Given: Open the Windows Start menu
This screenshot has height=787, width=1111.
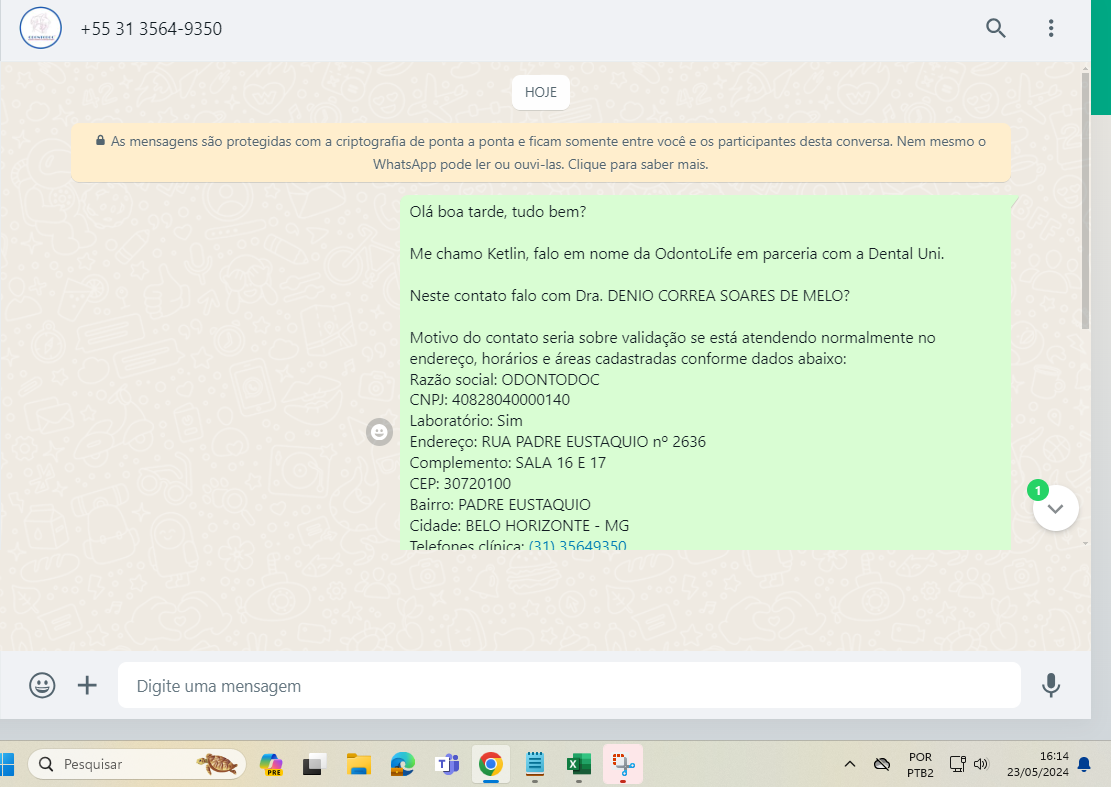Looking at the screenshot, I should pos(6,764).
